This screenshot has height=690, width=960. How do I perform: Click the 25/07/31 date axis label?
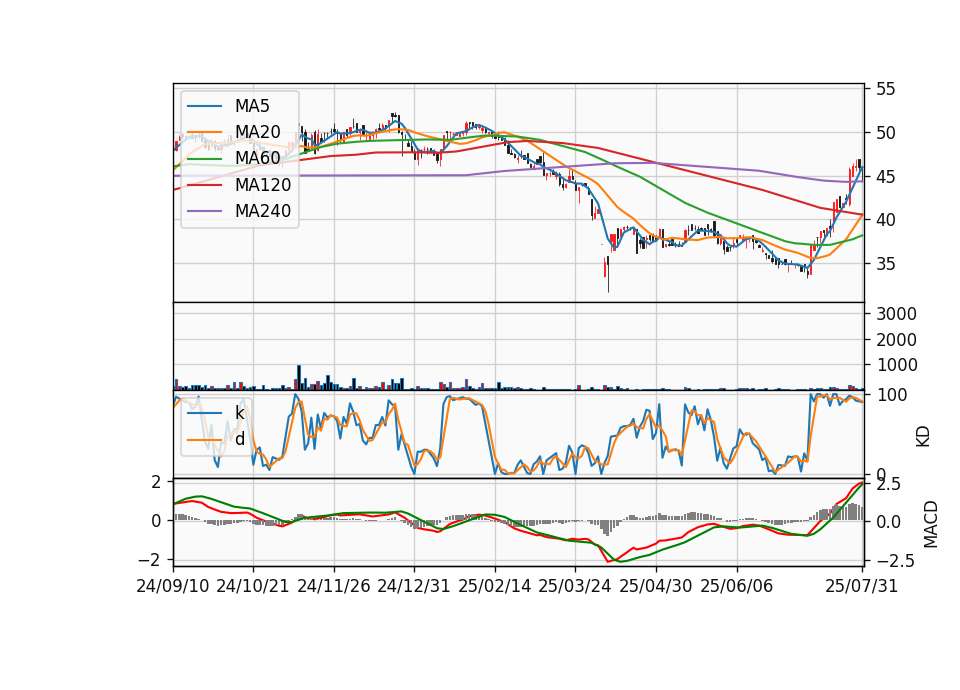tap(861, 586)
